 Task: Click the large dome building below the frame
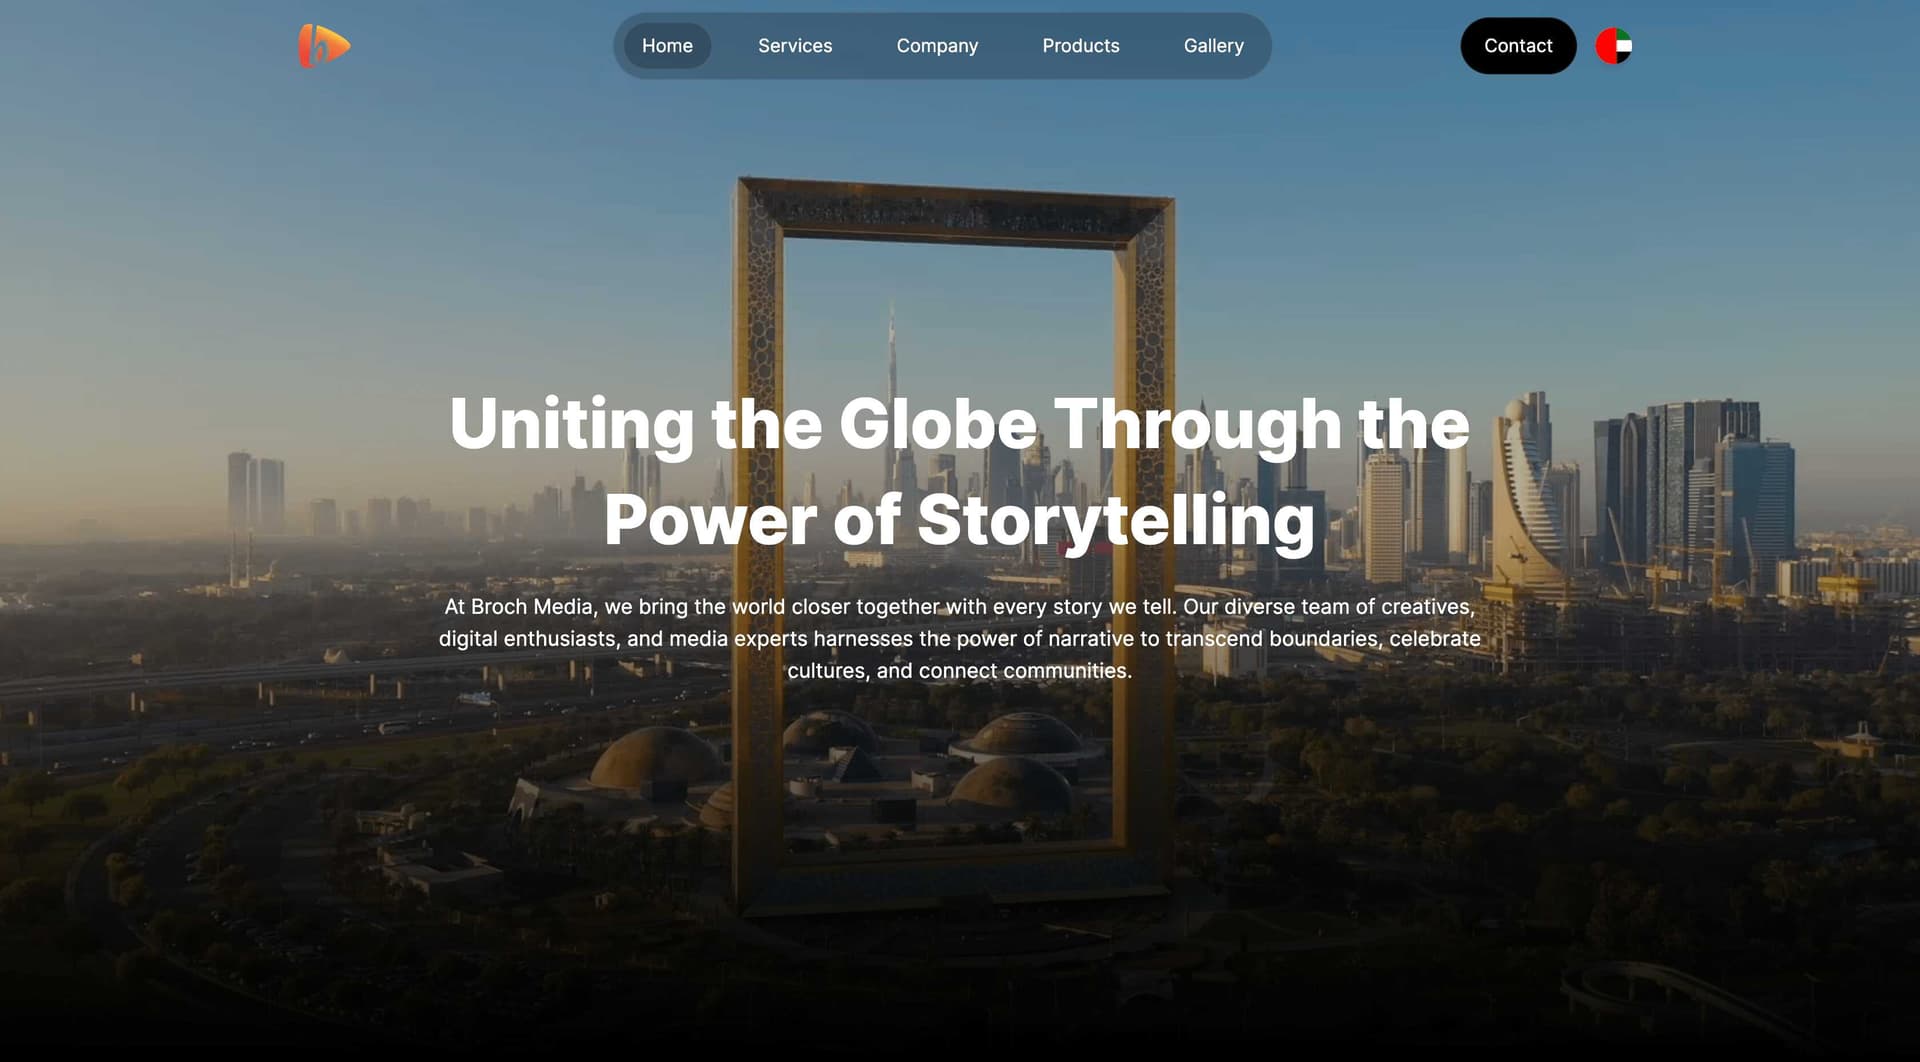tap(655, 760)
